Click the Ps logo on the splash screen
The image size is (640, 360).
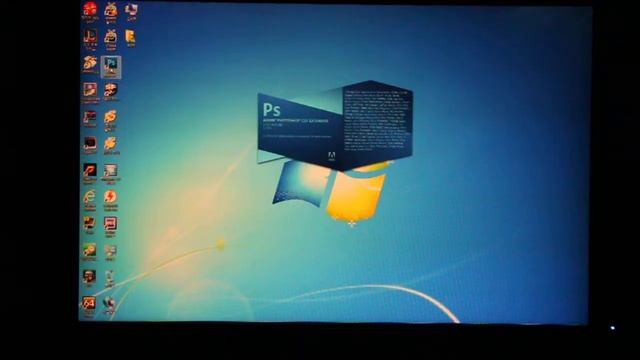272,110
